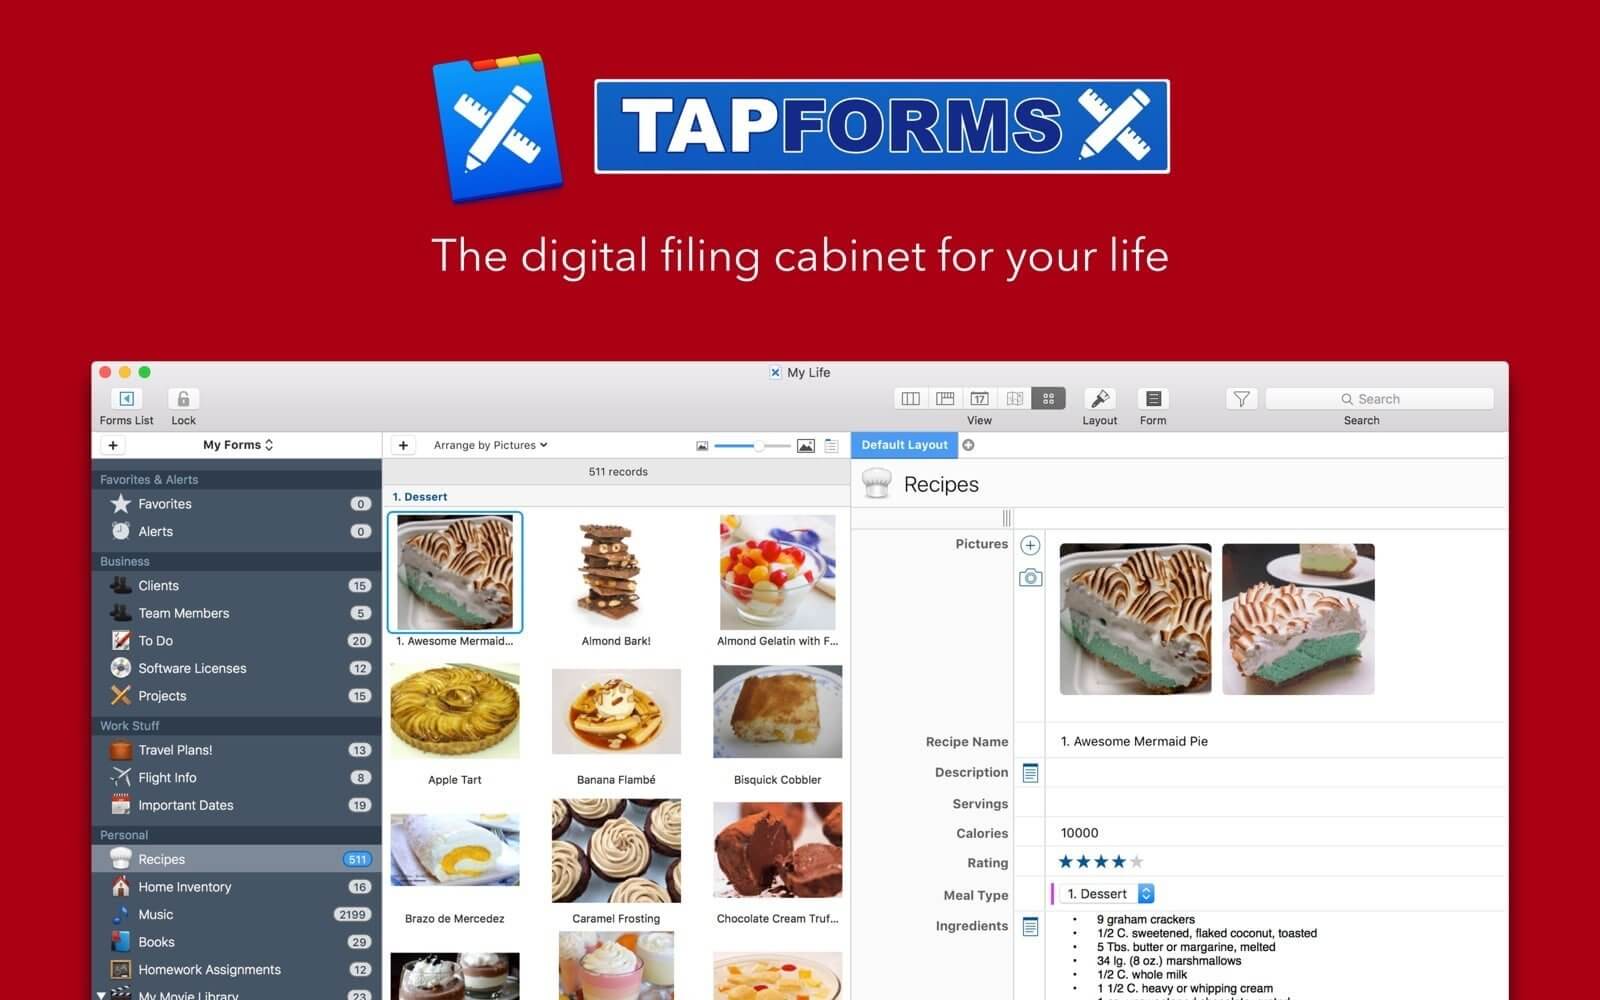Screen dimensions: 1600x1000
Task: Toggle the grid view in the View control
Action: click(x=1048, y=398)
